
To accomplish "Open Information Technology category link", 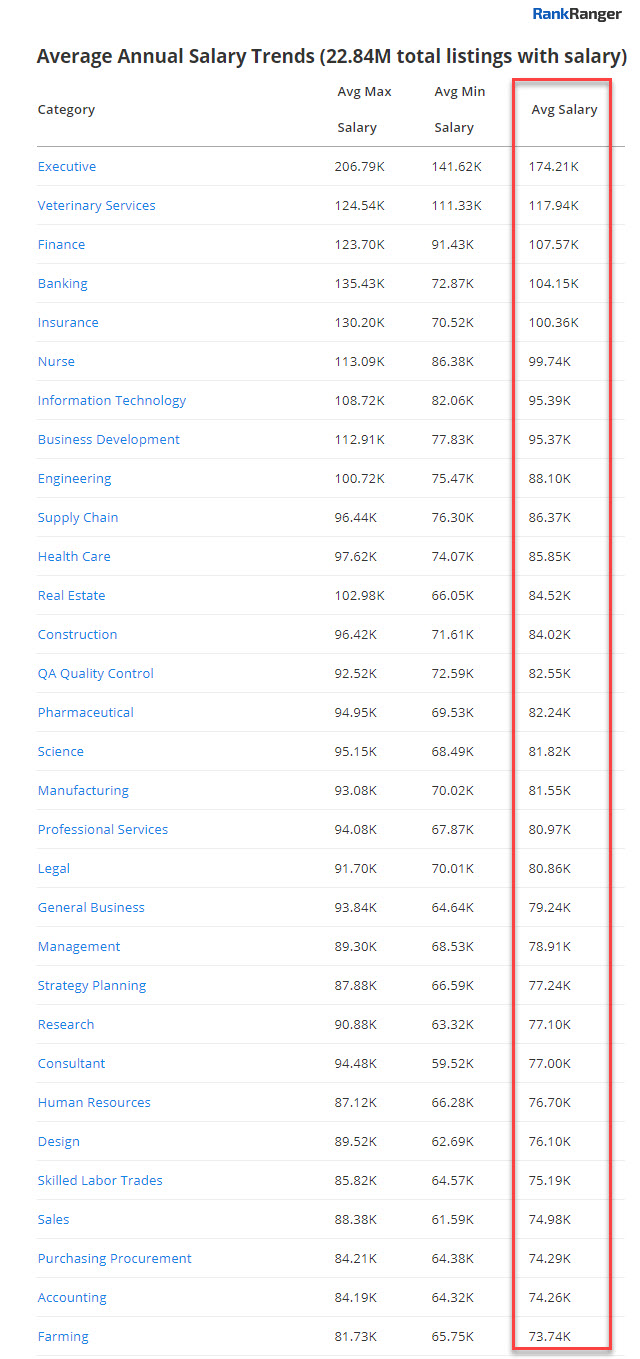I will (112, 401).
